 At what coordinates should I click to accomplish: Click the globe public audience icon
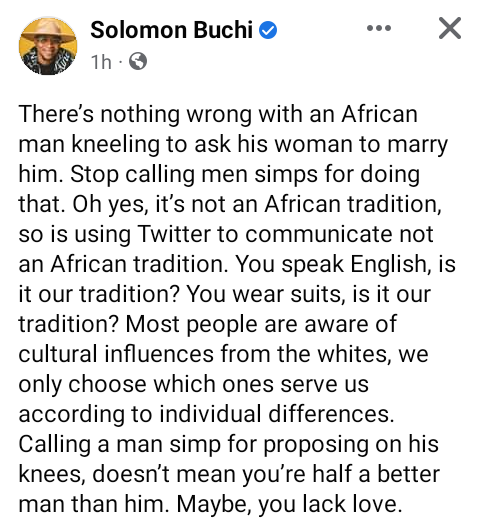click(x=138, y=62)
